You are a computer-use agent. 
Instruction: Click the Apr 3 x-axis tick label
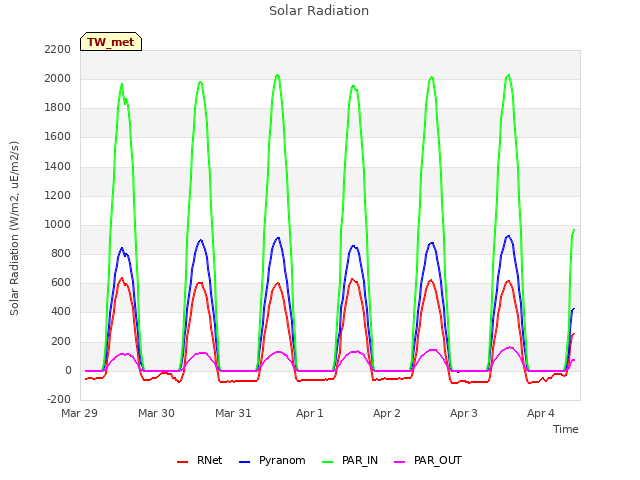point(464,413)
